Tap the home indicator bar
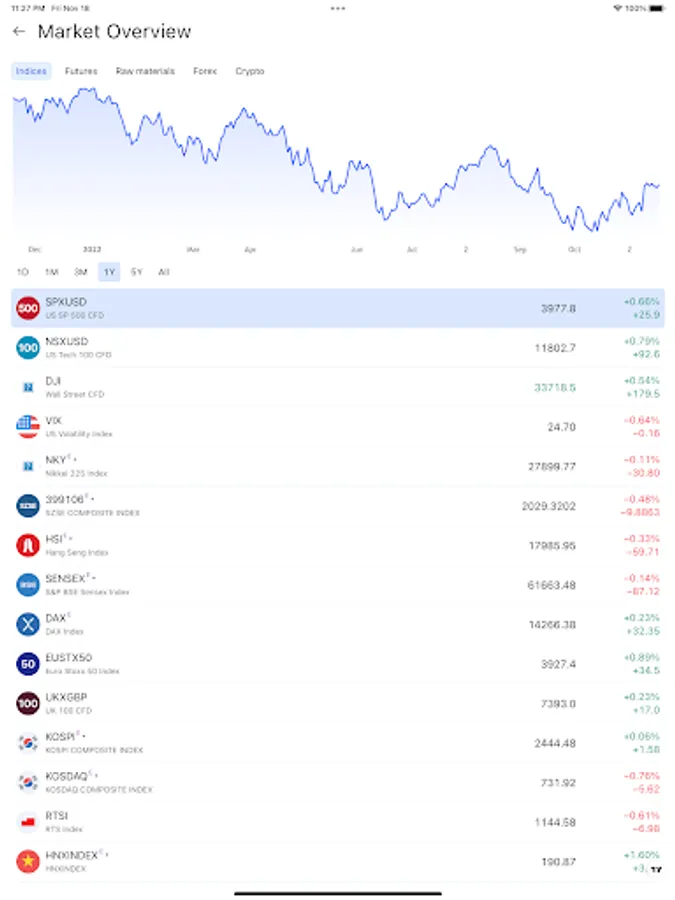The image size is (675, 900). pyautogui.click(x=337, y=892)
